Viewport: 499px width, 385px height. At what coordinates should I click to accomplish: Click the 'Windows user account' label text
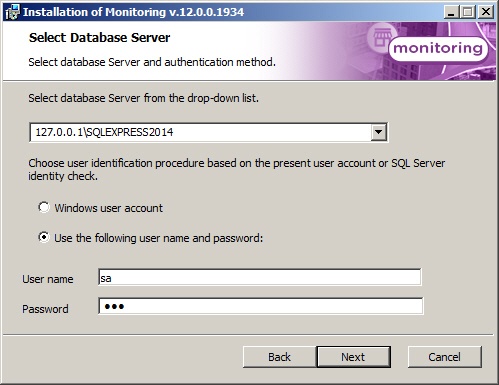(x=109, y=208)
